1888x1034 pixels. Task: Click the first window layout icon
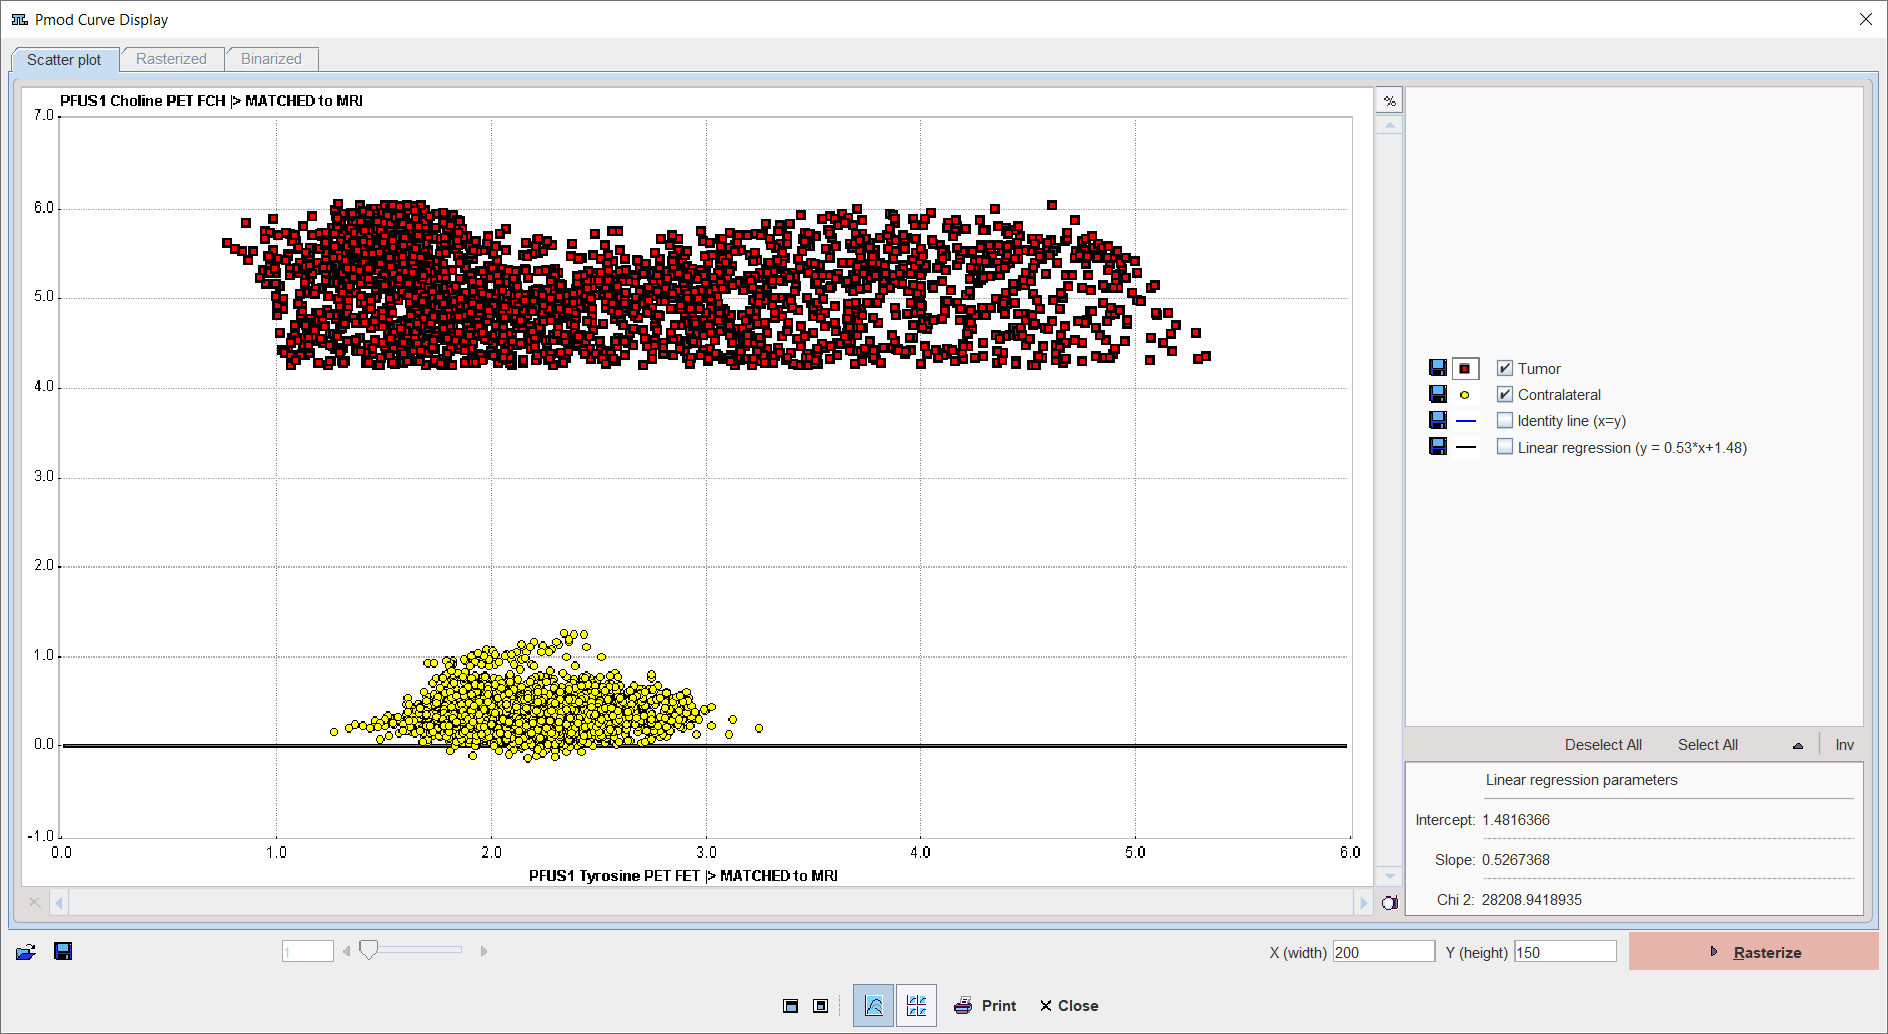pyautogui.click(x=790, y=1006)
